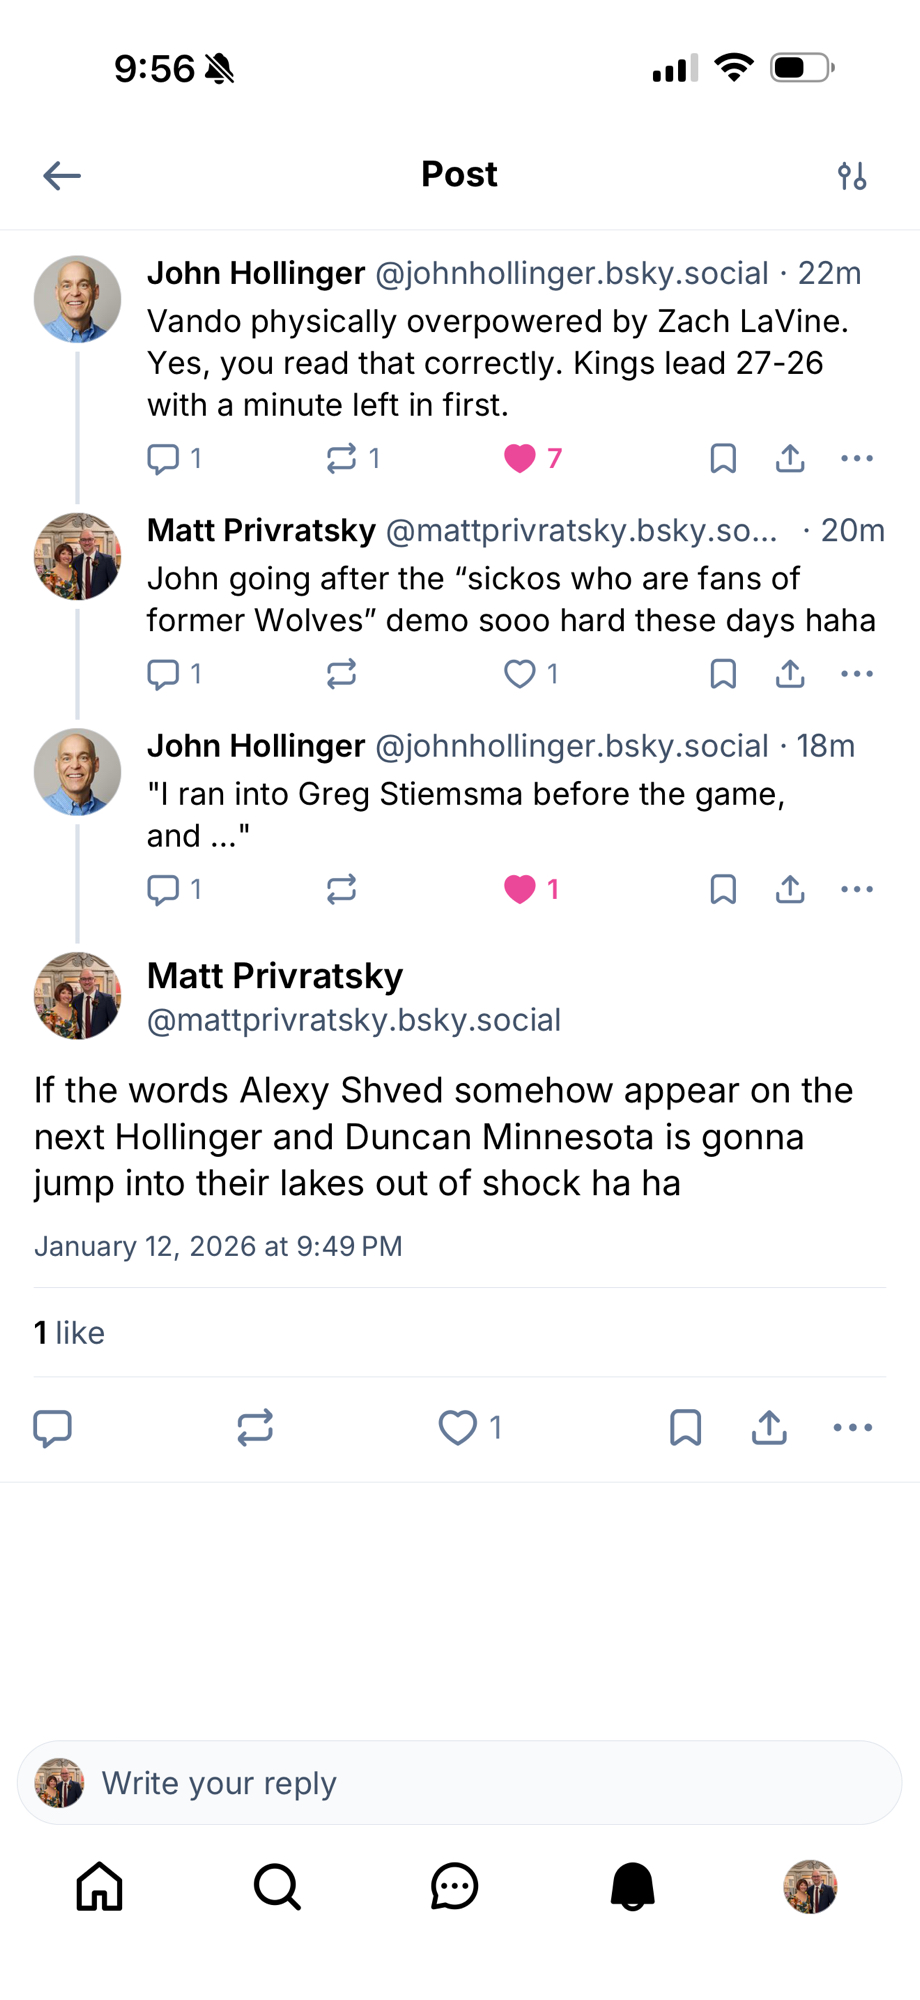The image size is (920, 2000).
Task: Reply to the main Alexy Shved post
Action: (53, 1428)
